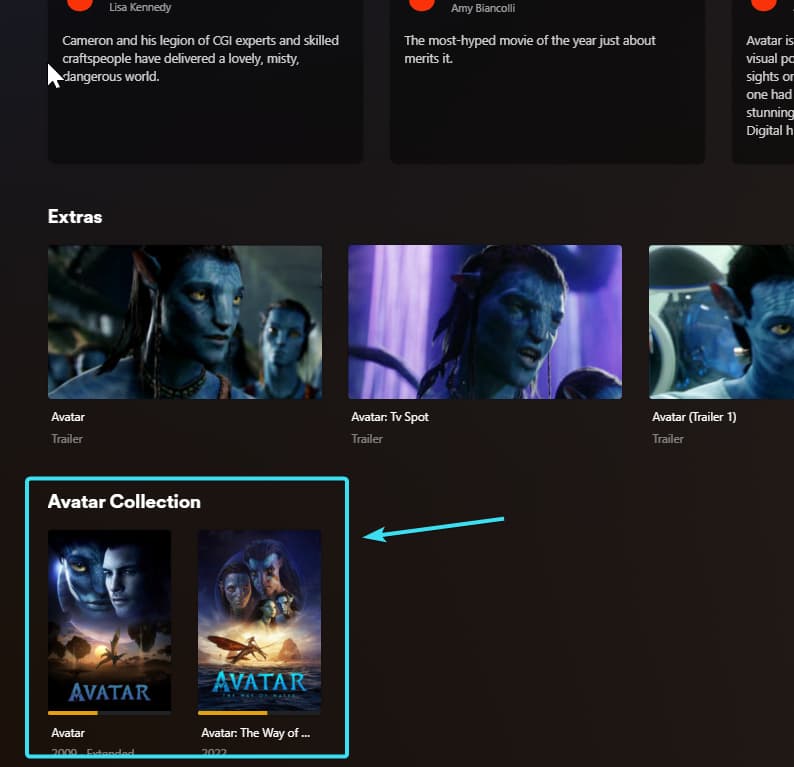Play the Avatar: Tv Spot thumbnail
The height and width of the screenshot is (767, 794).
coord(485,322)
